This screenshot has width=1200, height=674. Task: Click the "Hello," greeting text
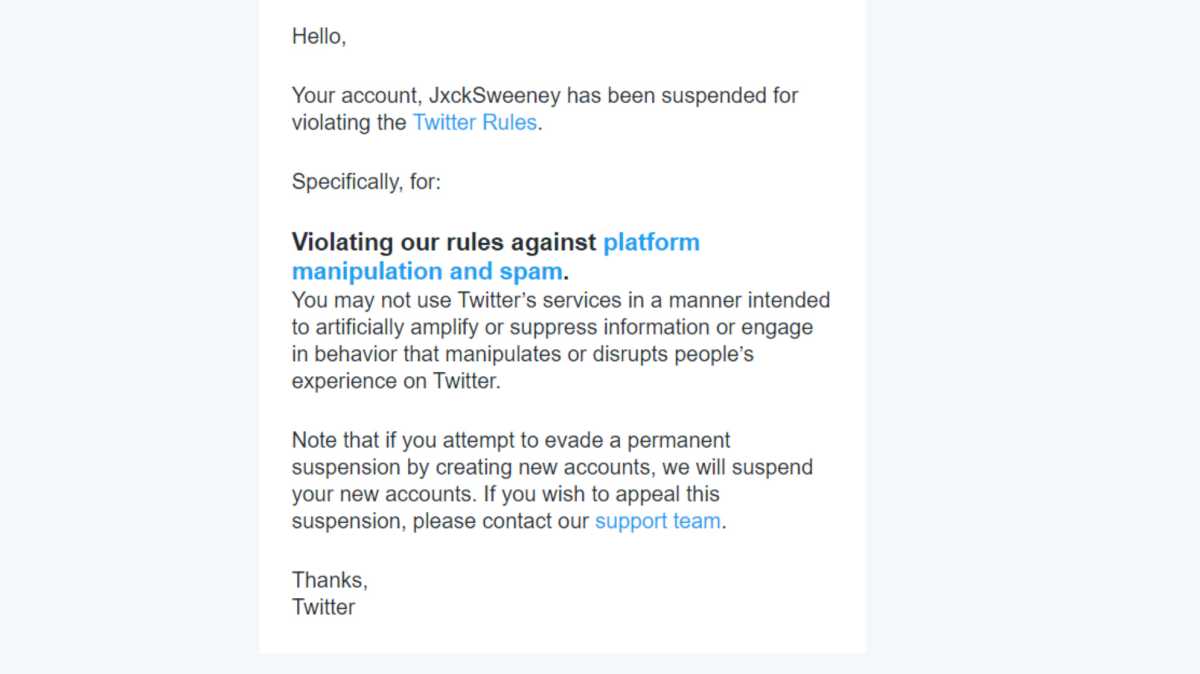(319, 36)
